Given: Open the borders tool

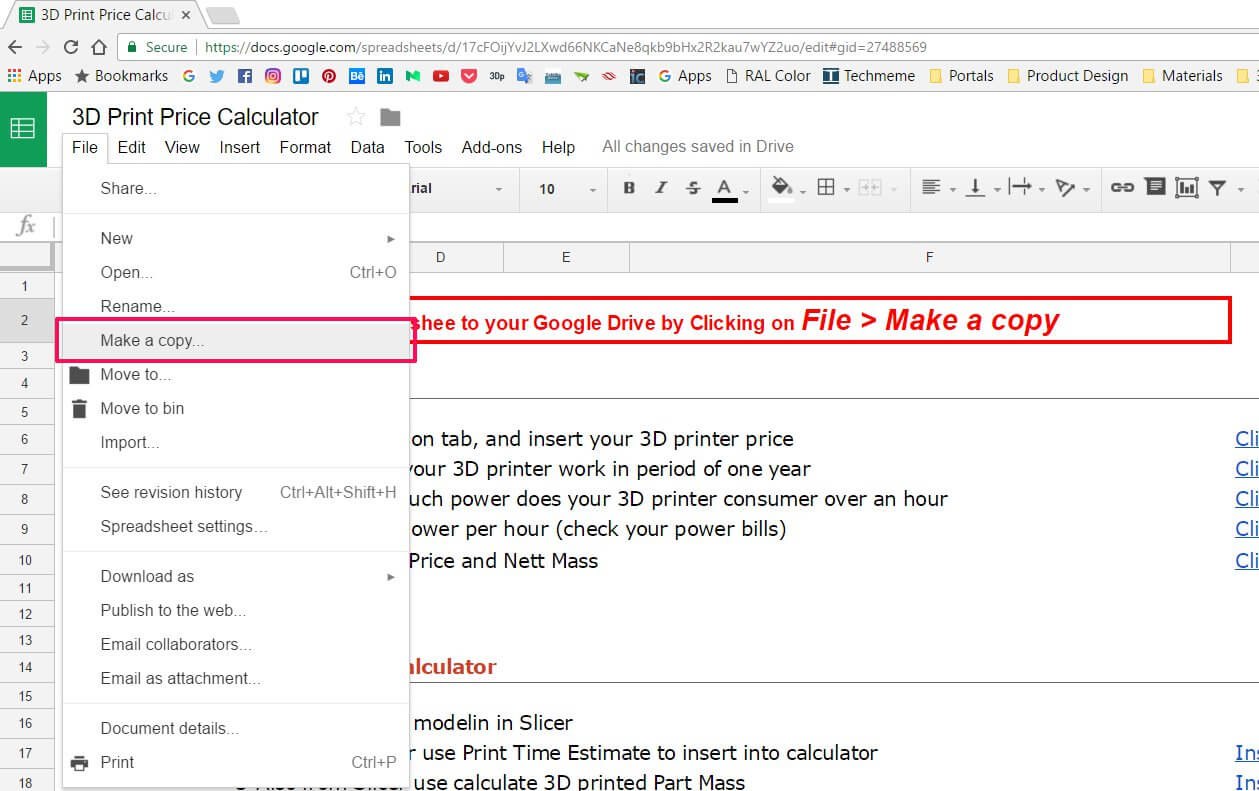Looking at the screenshot, I should tap(826, 188).
